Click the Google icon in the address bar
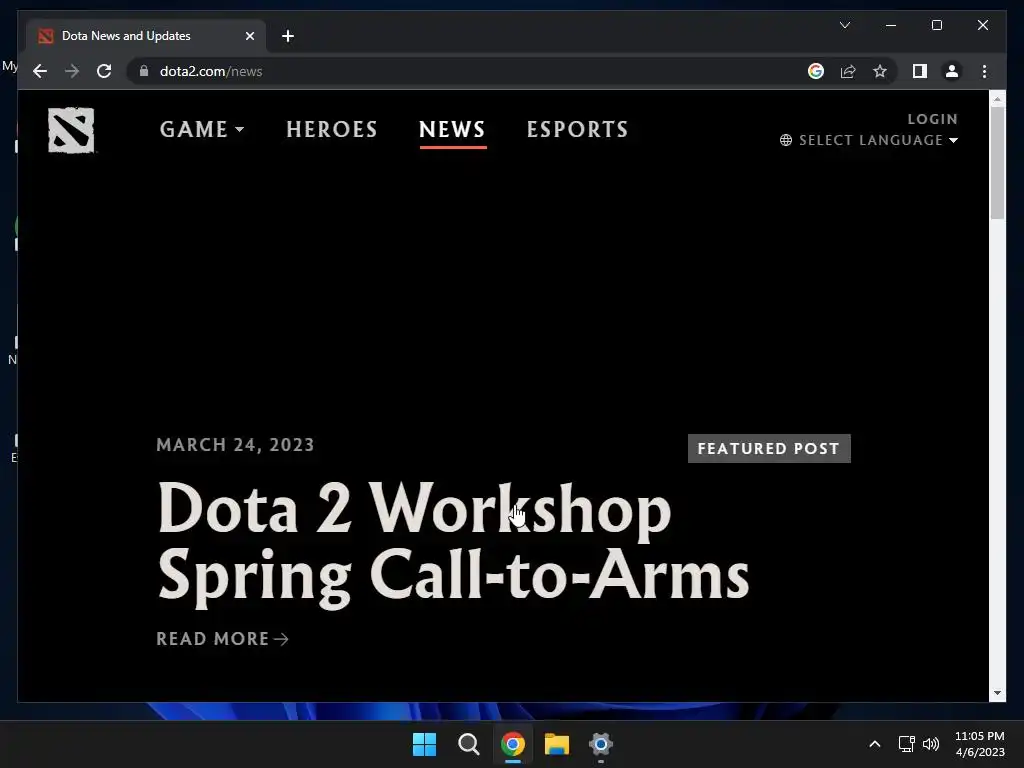1024x768 pixels. pos(816,71)
